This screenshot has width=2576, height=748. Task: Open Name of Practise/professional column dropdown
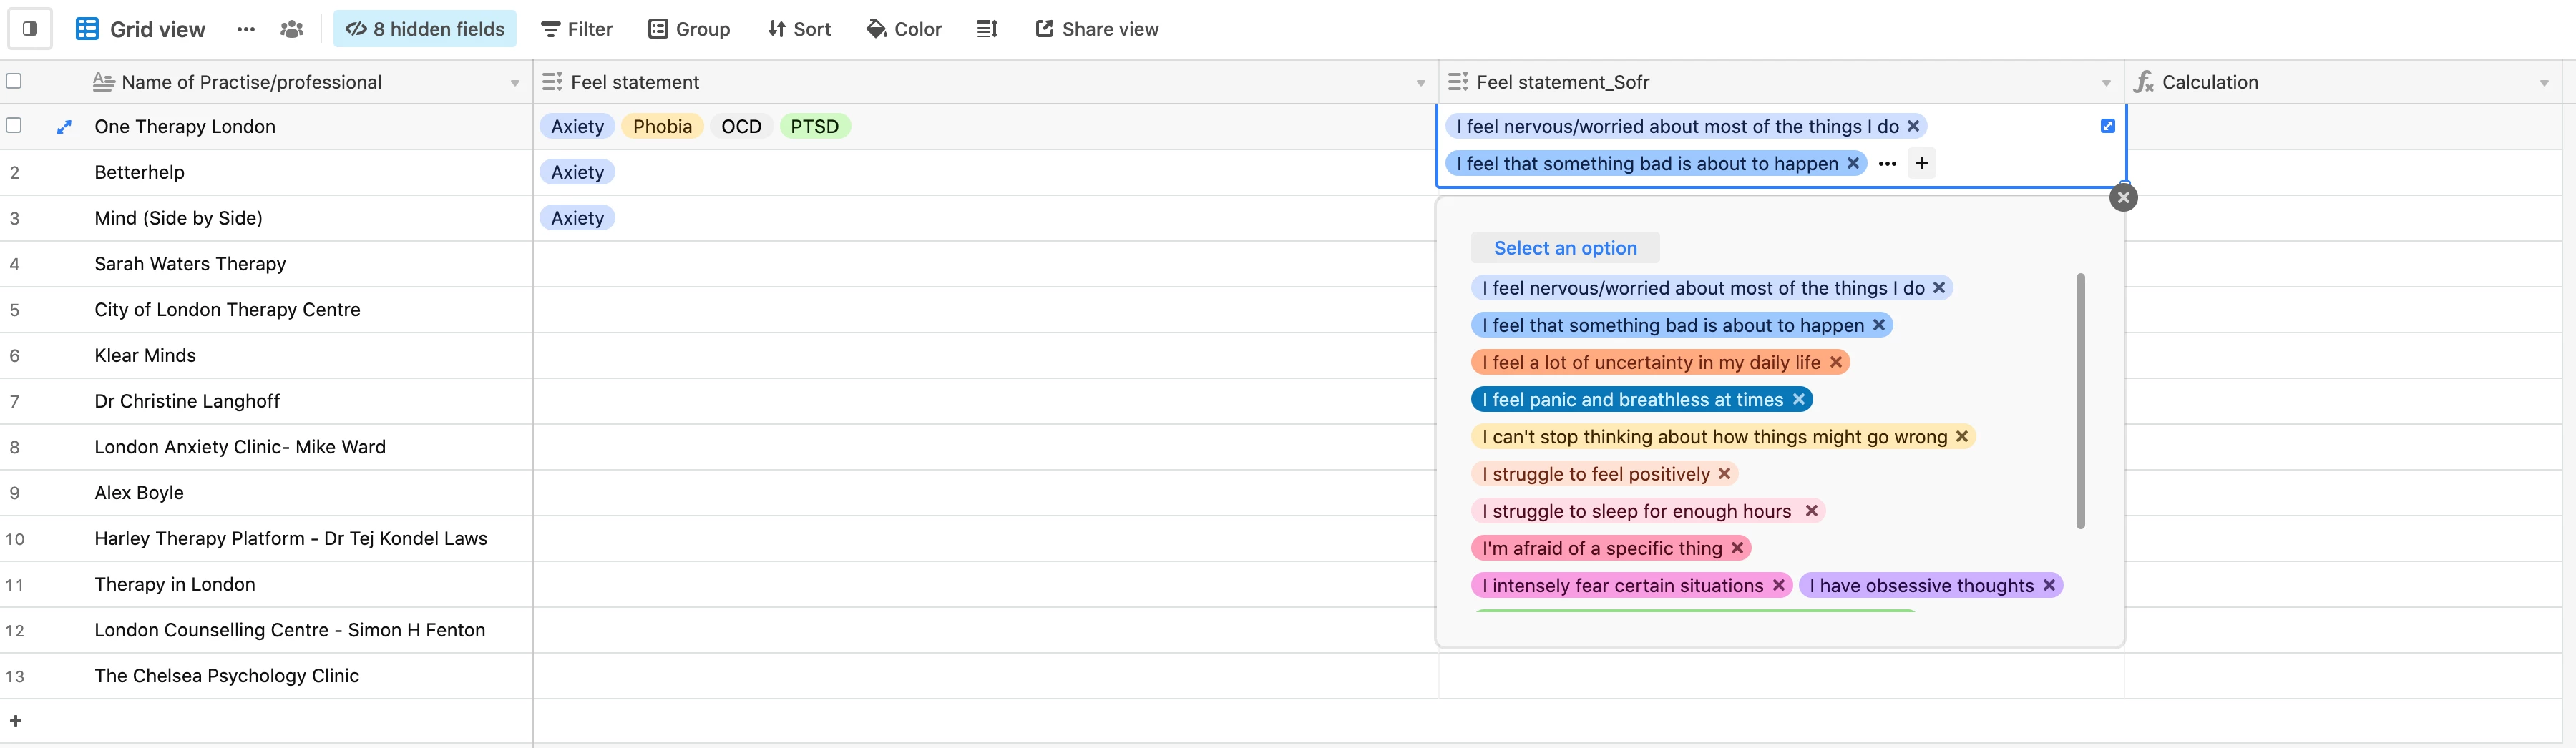[515, 83]
